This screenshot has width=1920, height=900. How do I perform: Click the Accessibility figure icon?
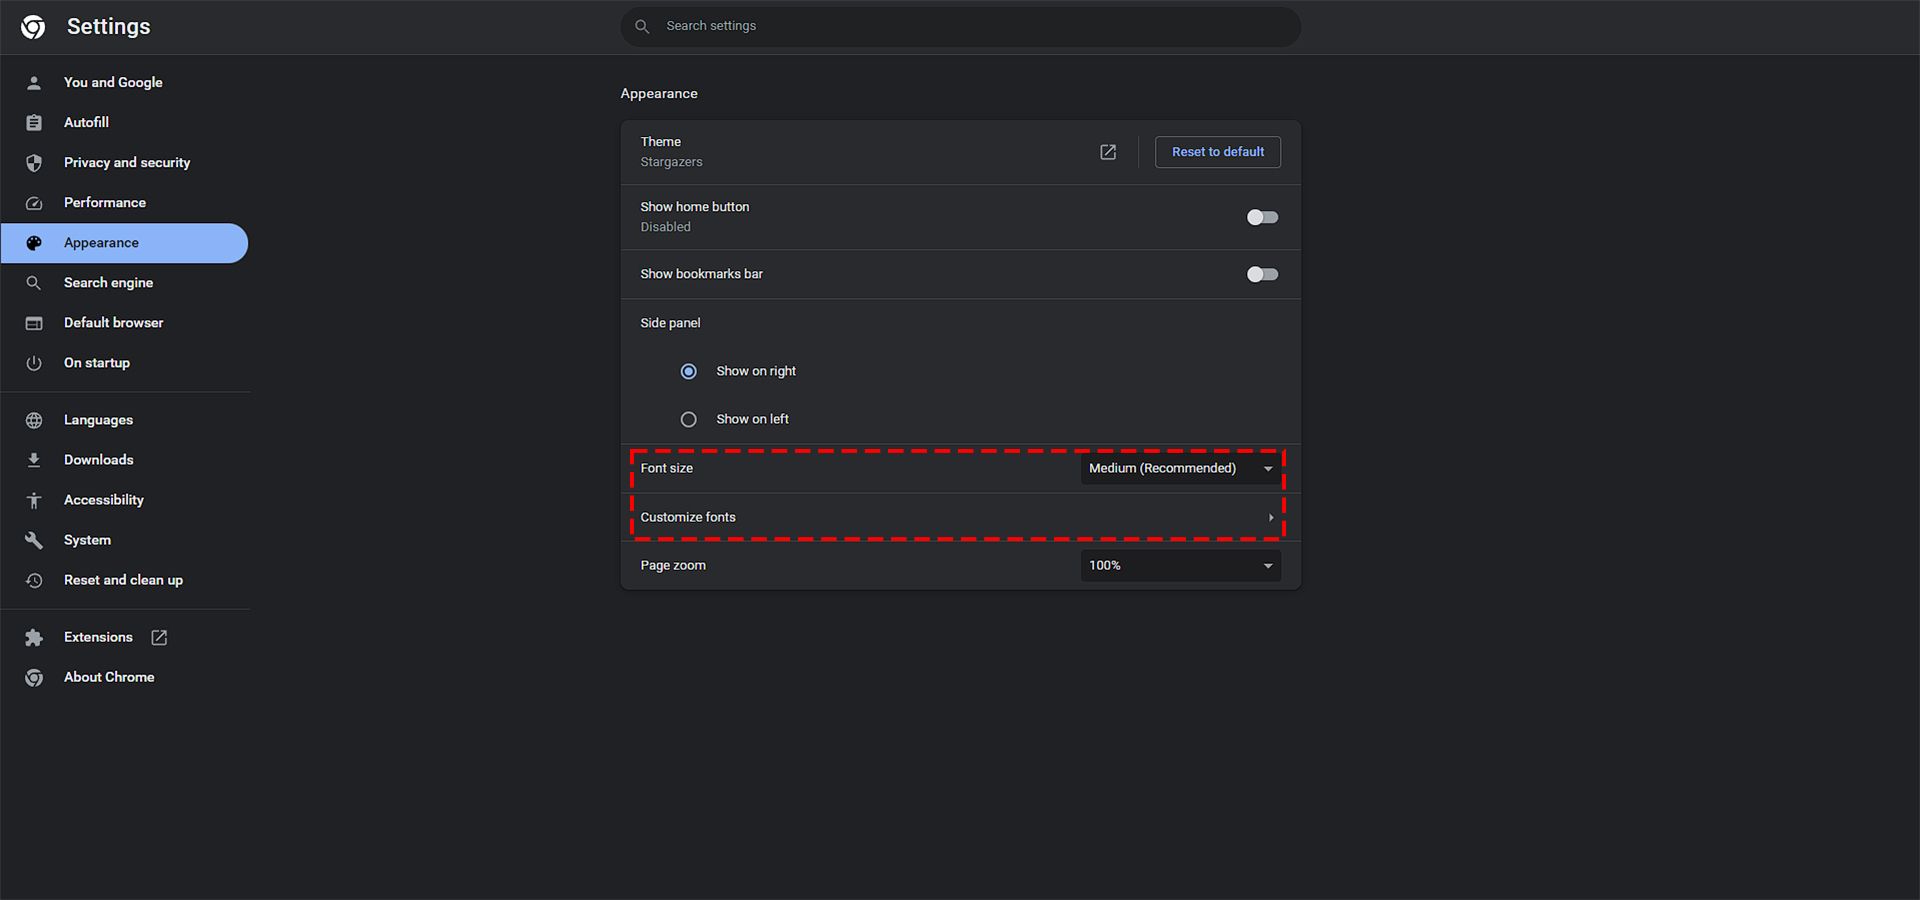(x=34, y=500)
